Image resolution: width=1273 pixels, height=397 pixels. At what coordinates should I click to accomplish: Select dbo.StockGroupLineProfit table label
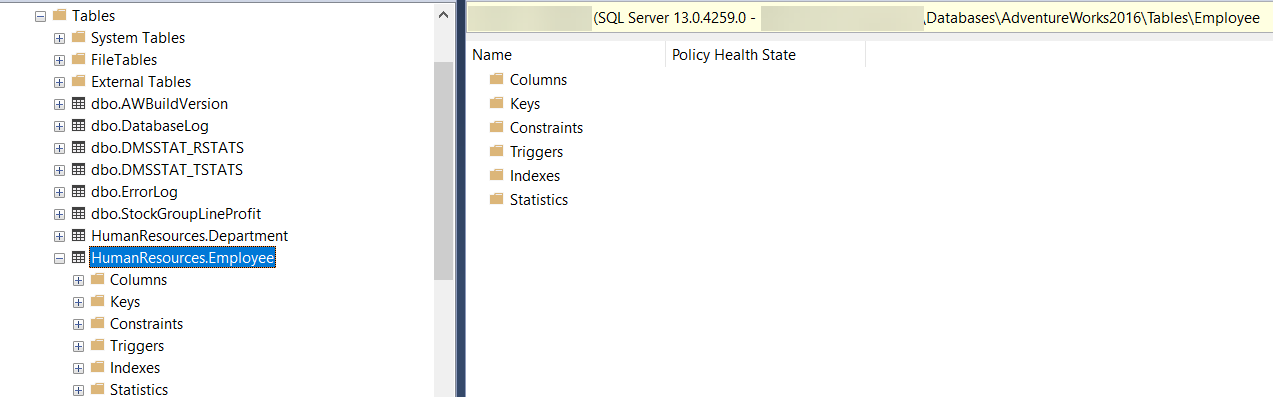[x=176, y=214]
